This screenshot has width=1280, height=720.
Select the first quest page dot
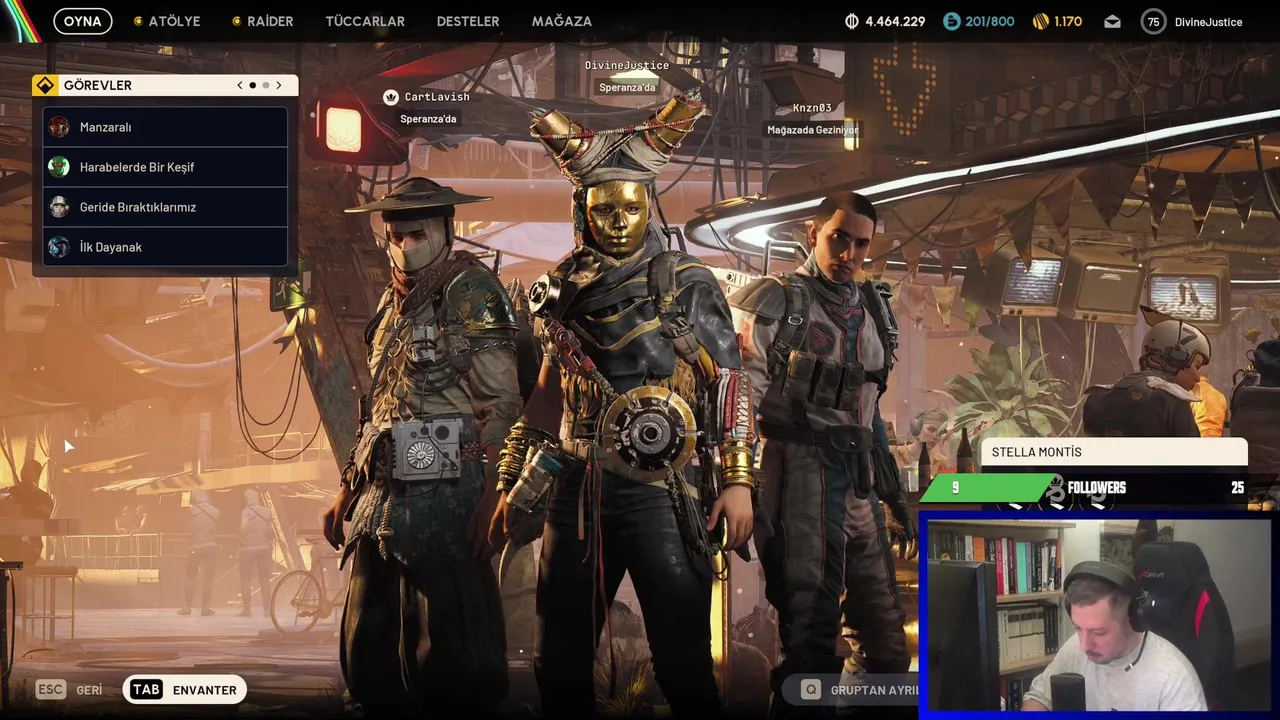coord(252,85)
